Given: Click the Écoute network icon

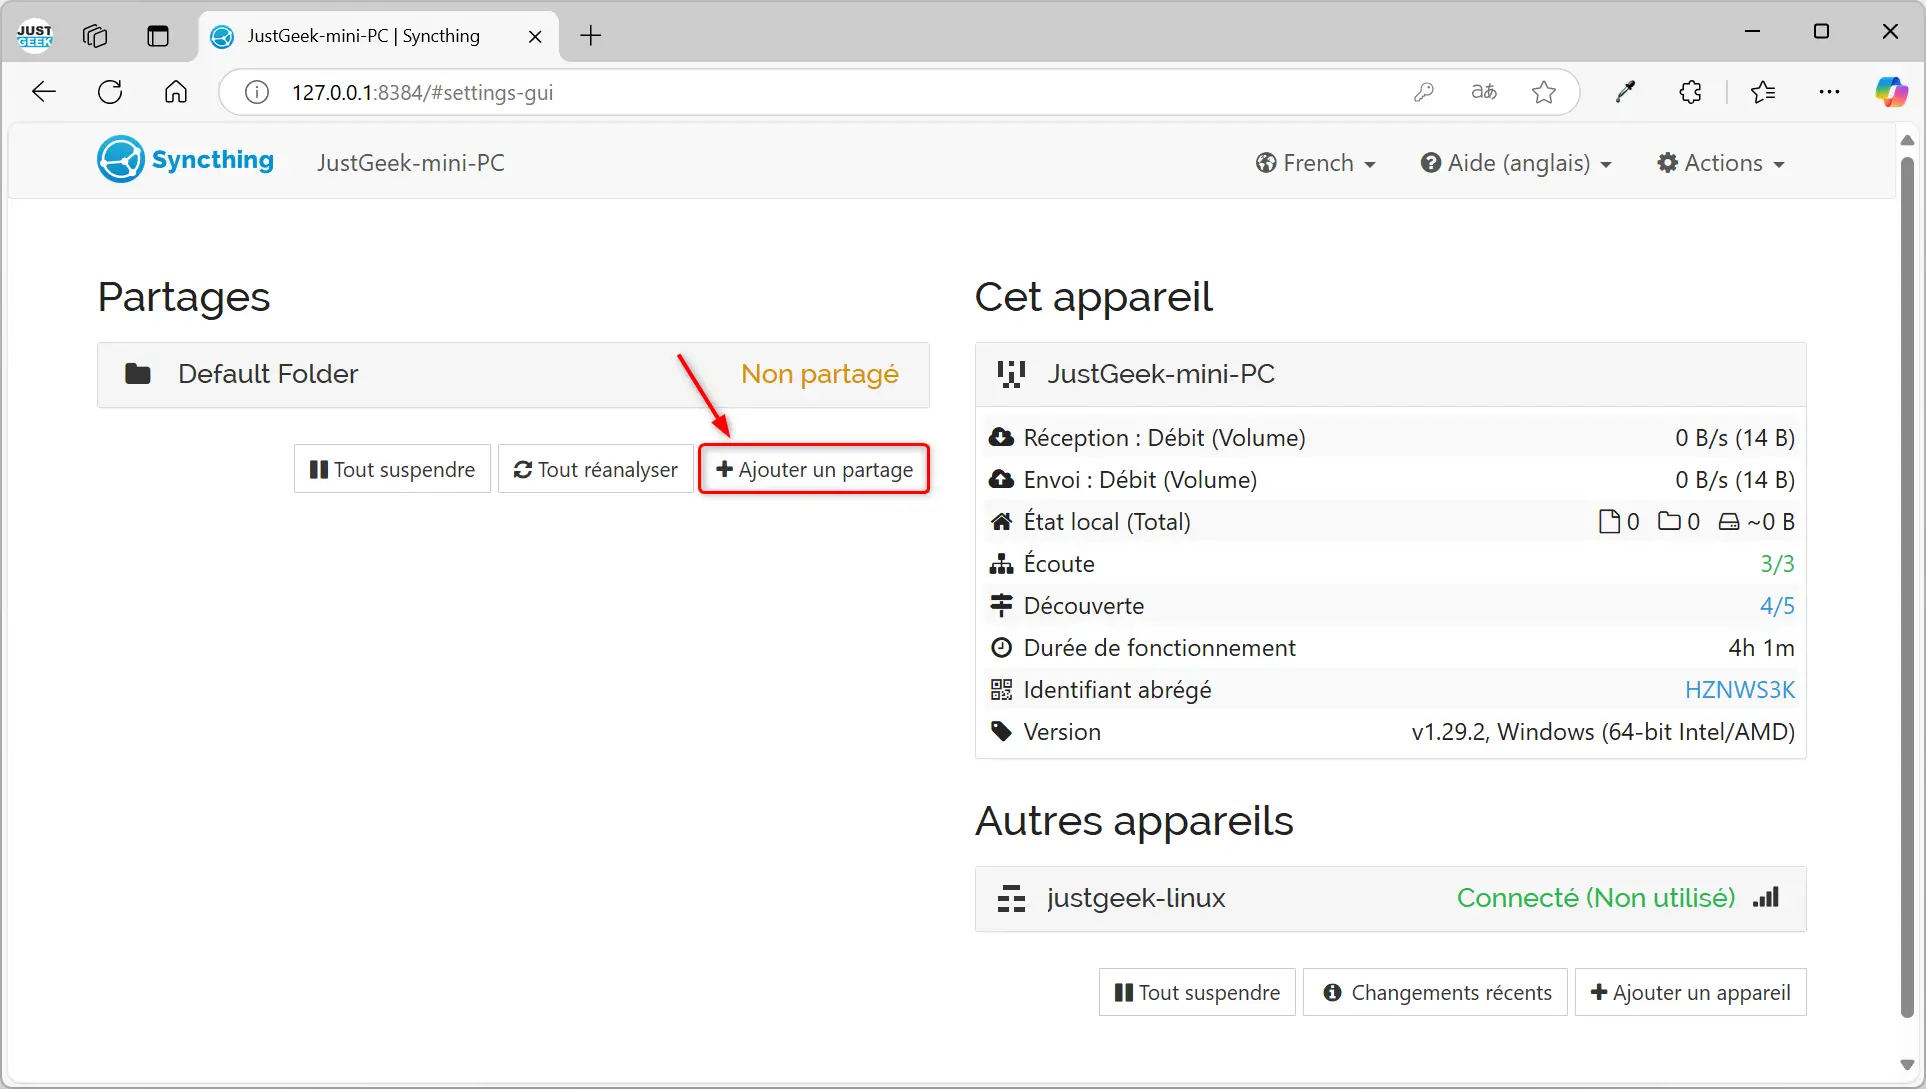Looking at the screenshot, I should click(x=1001, y=563).
